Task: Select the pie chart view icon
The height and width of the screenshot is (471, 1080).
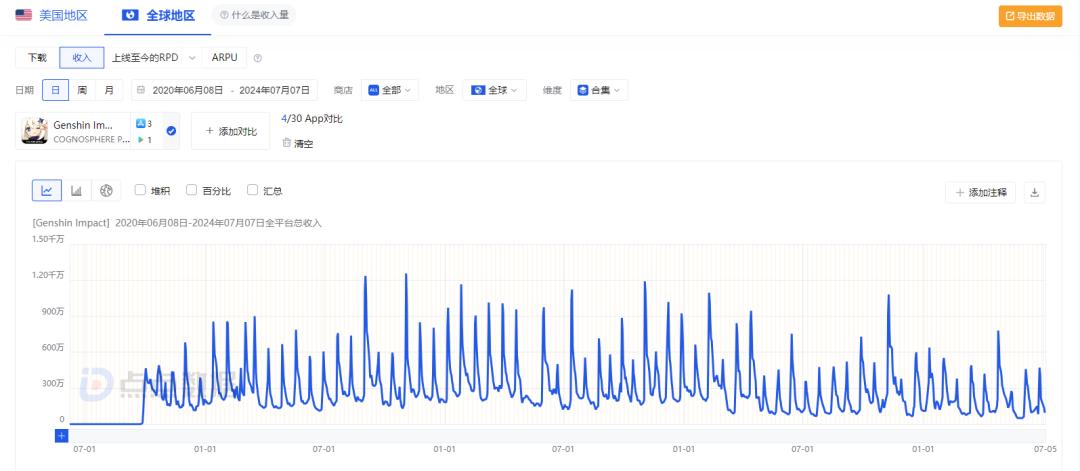Action: pyautogui.click(x=106, y=191)
